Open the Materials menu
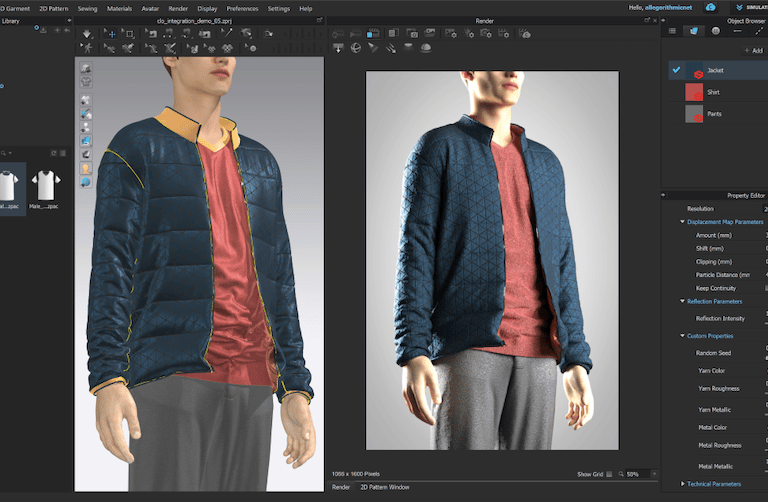The height and width of the screenshot is (502, 768). tap(121, 8)
